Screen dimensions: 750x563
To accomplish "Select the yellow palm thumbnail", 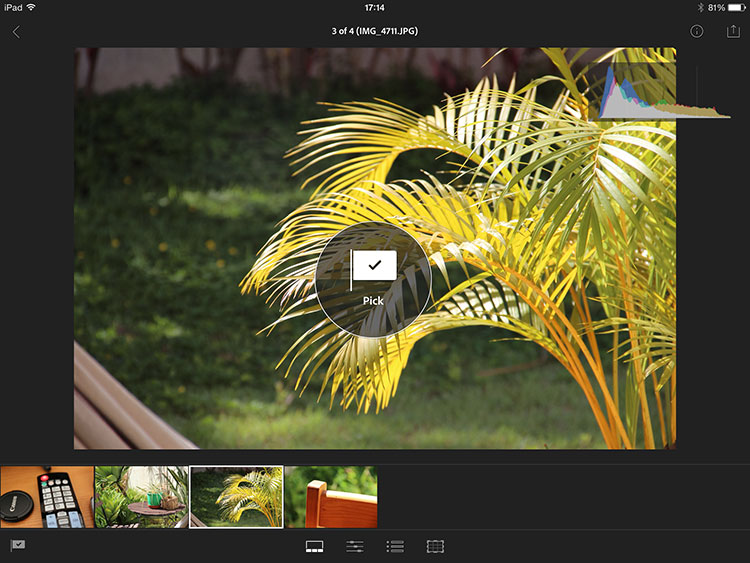I will coord(236,497).
